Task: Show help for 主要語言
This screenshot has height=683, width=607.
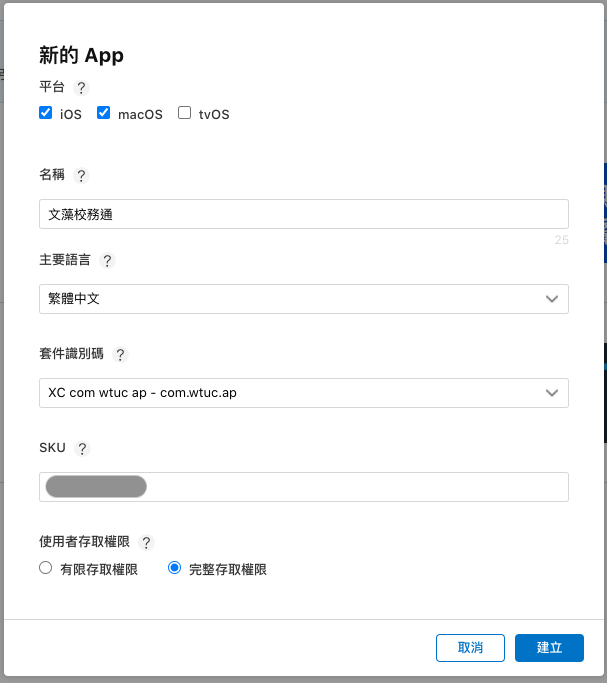Action: click(108, 260)
